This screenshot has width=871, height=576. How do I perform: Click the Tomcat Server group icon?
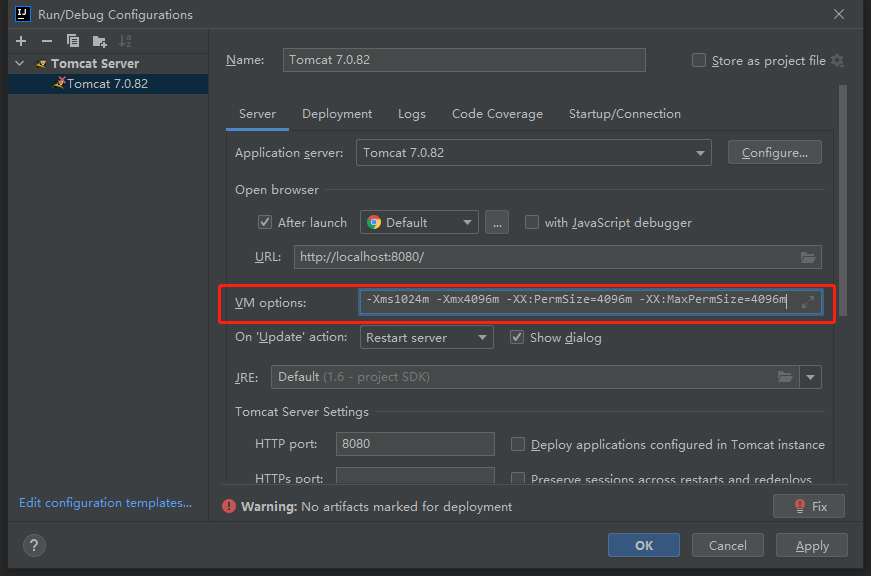(41, 64)
